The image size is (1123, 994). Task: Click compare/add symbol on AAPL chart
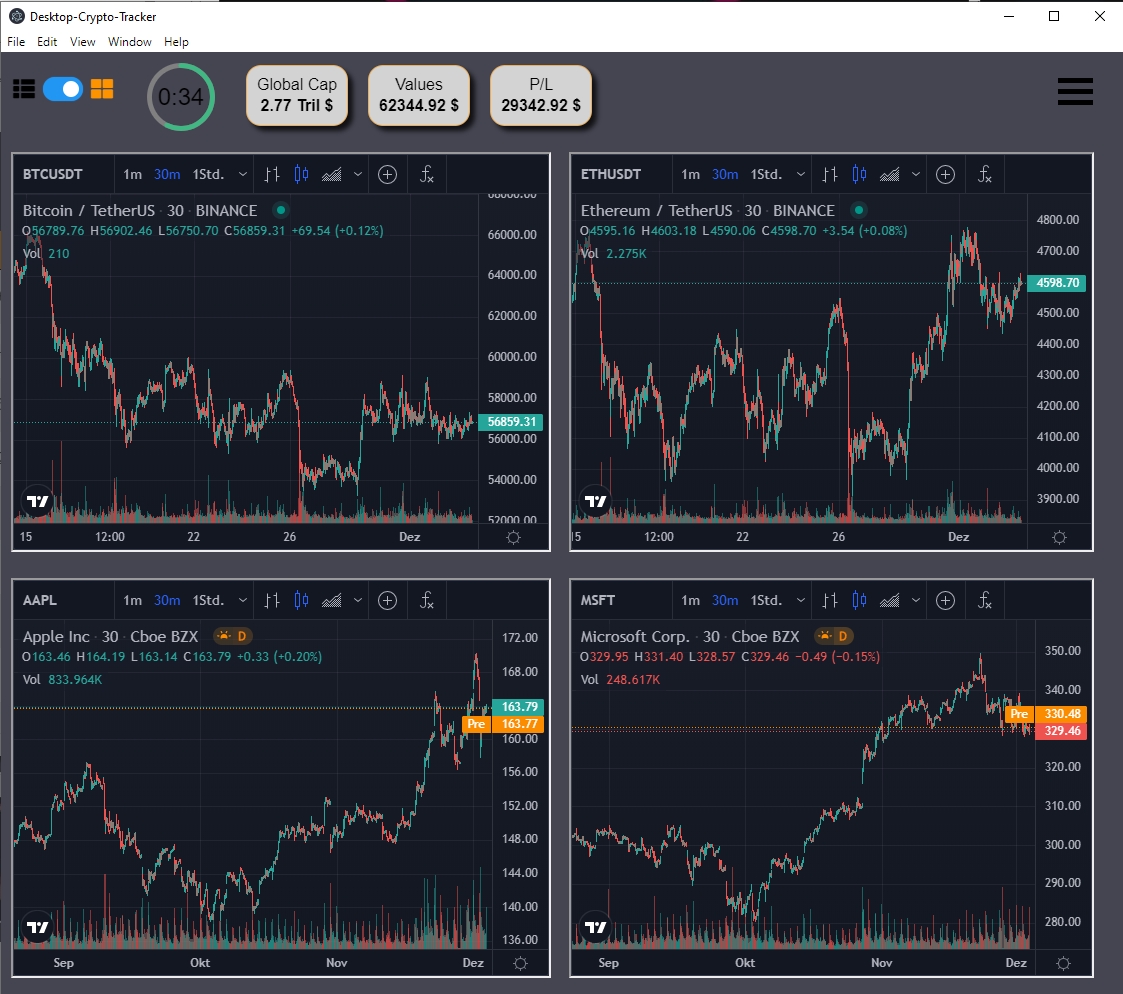point(387,600)
